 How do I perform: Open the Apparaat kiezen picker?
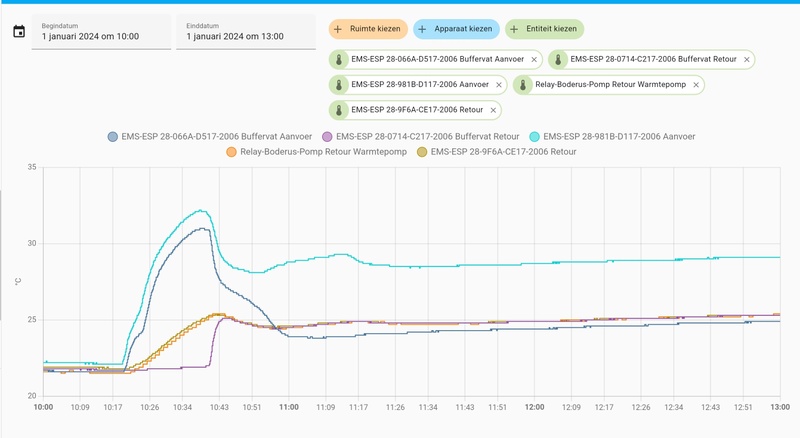click(456, 29)
